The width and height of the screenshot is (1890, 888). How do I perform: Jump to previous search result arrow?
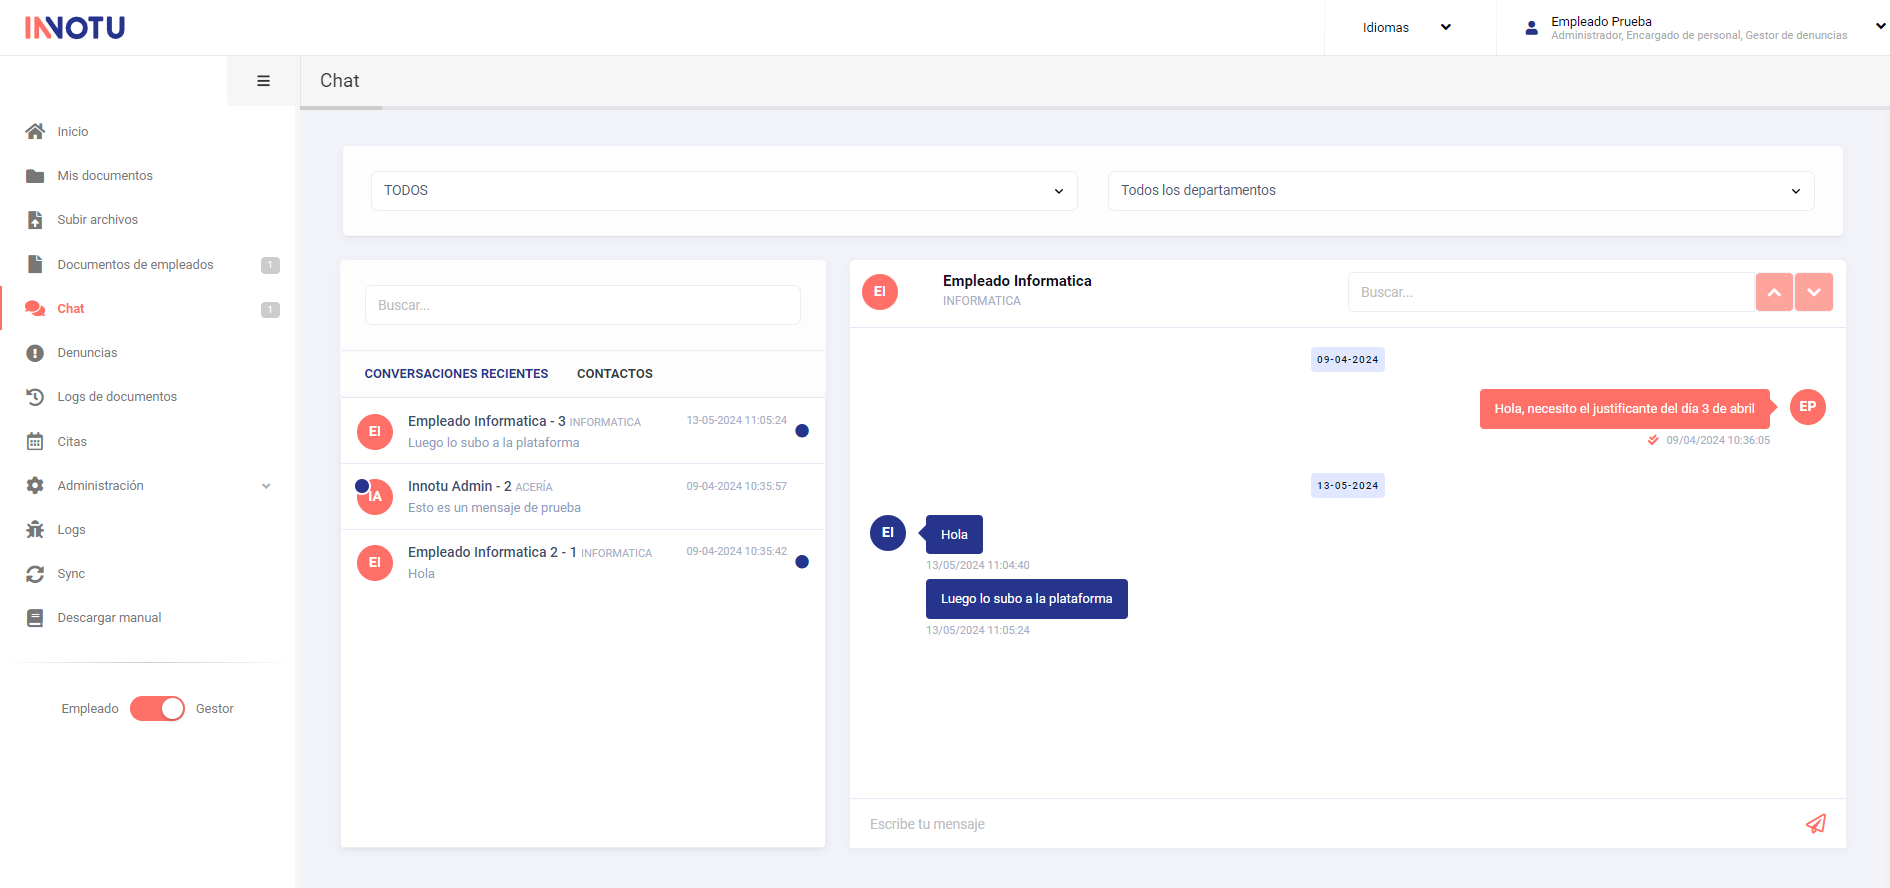point(1774,292)
